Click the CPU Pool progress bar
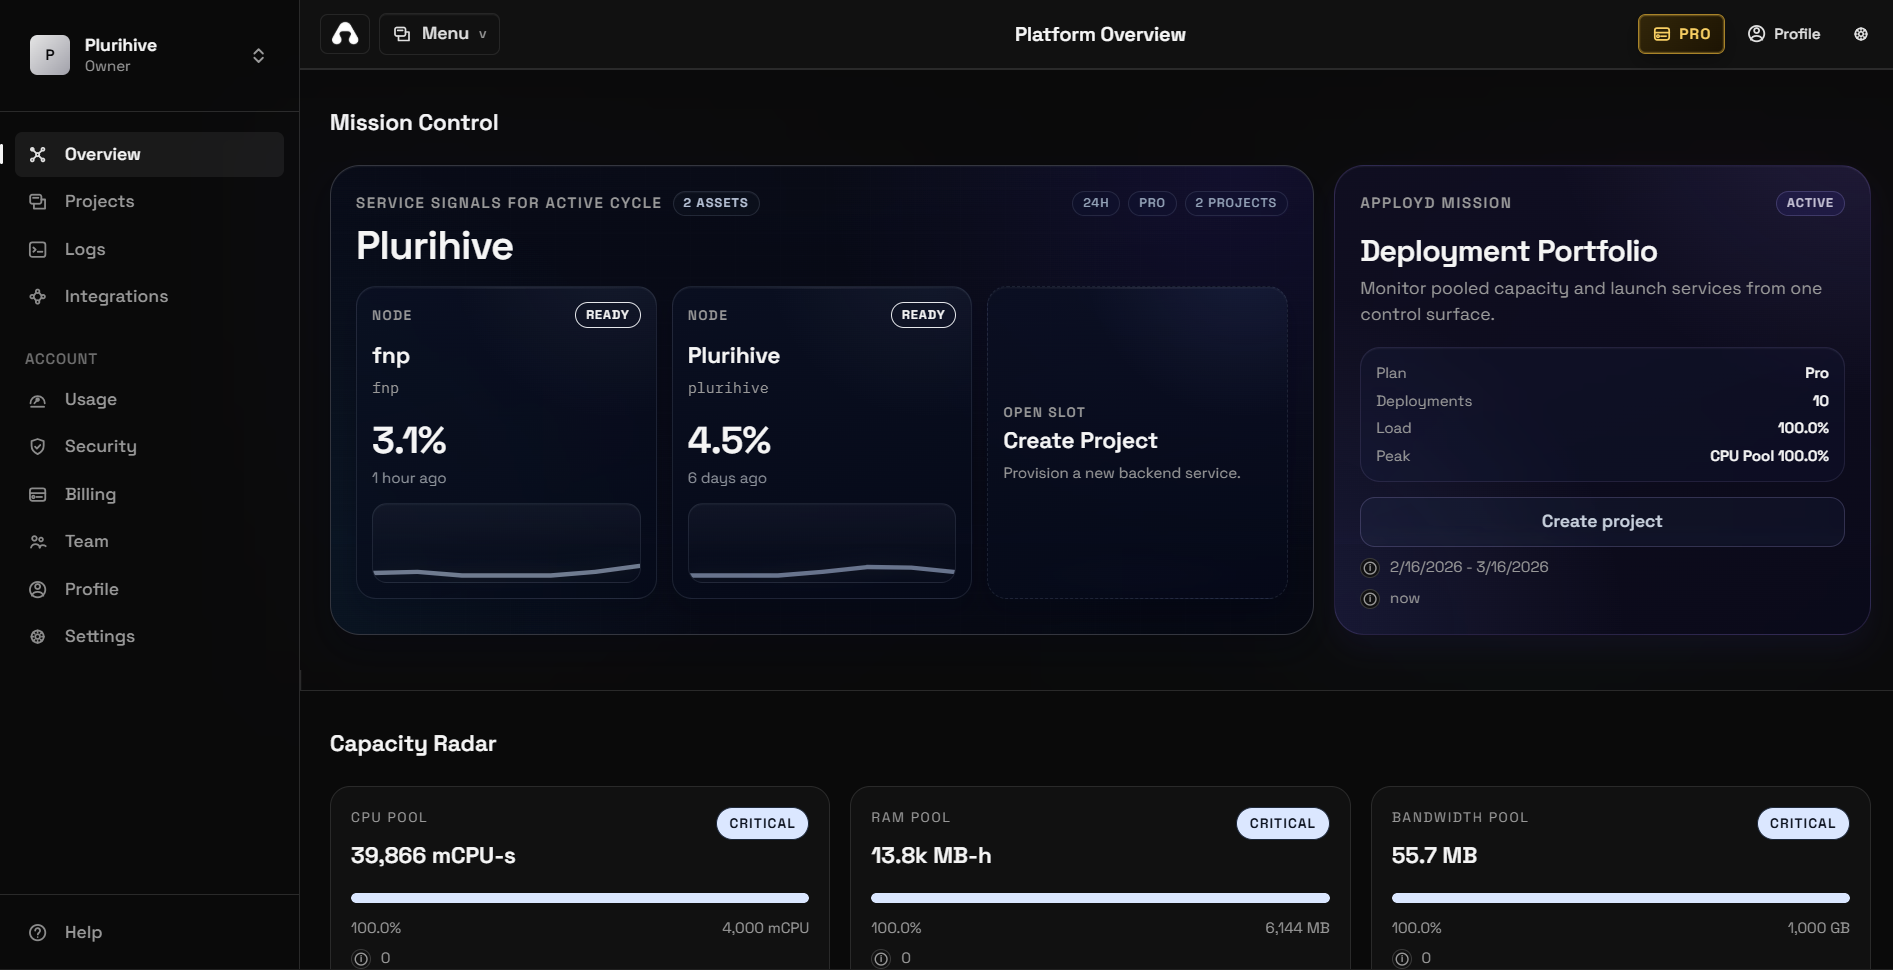The width and height of the screenshot is (1893, 970). pos(580,898)
